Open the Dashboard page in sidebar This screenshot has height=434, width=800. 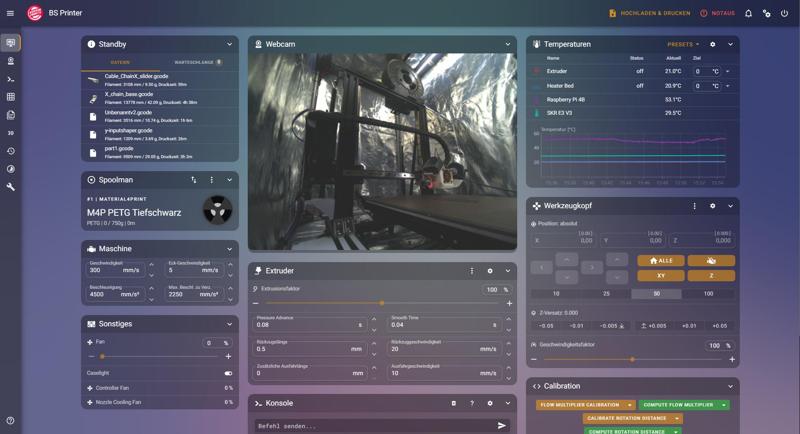pos(11,43)
